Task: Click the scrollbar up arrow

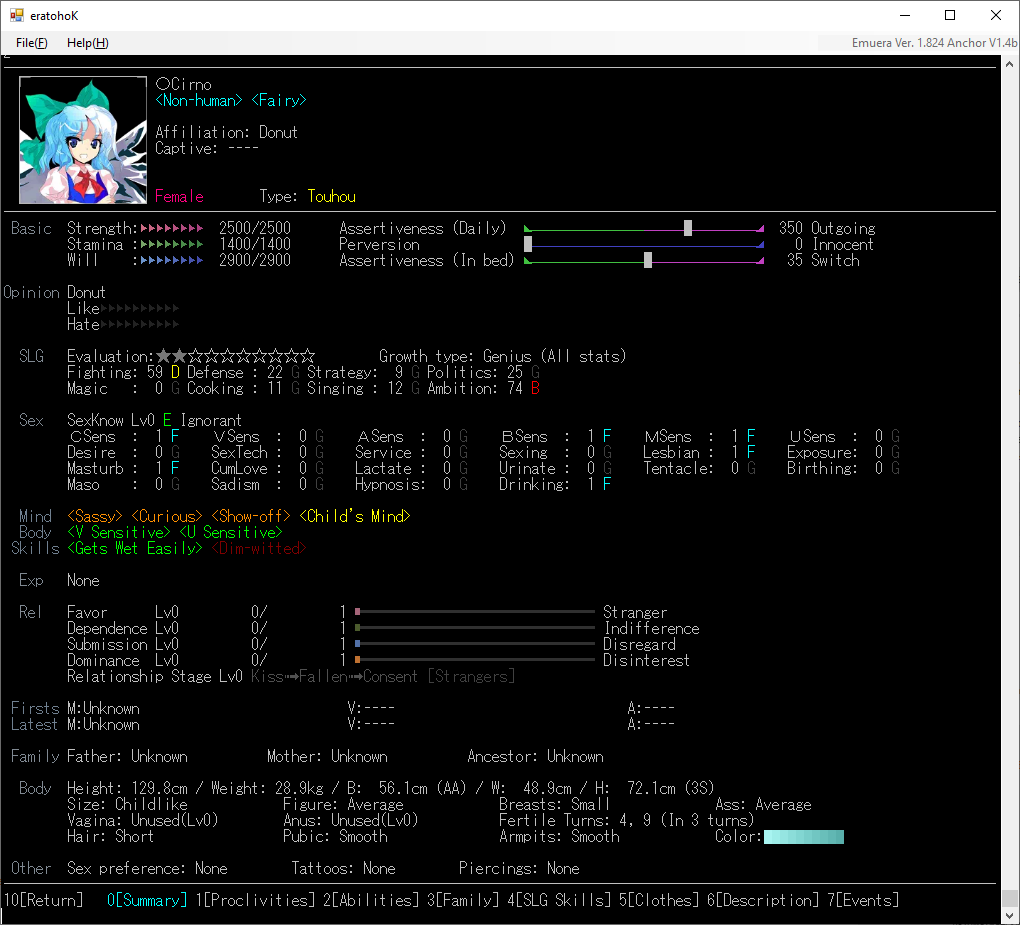Action: (x=1010, y=64)
